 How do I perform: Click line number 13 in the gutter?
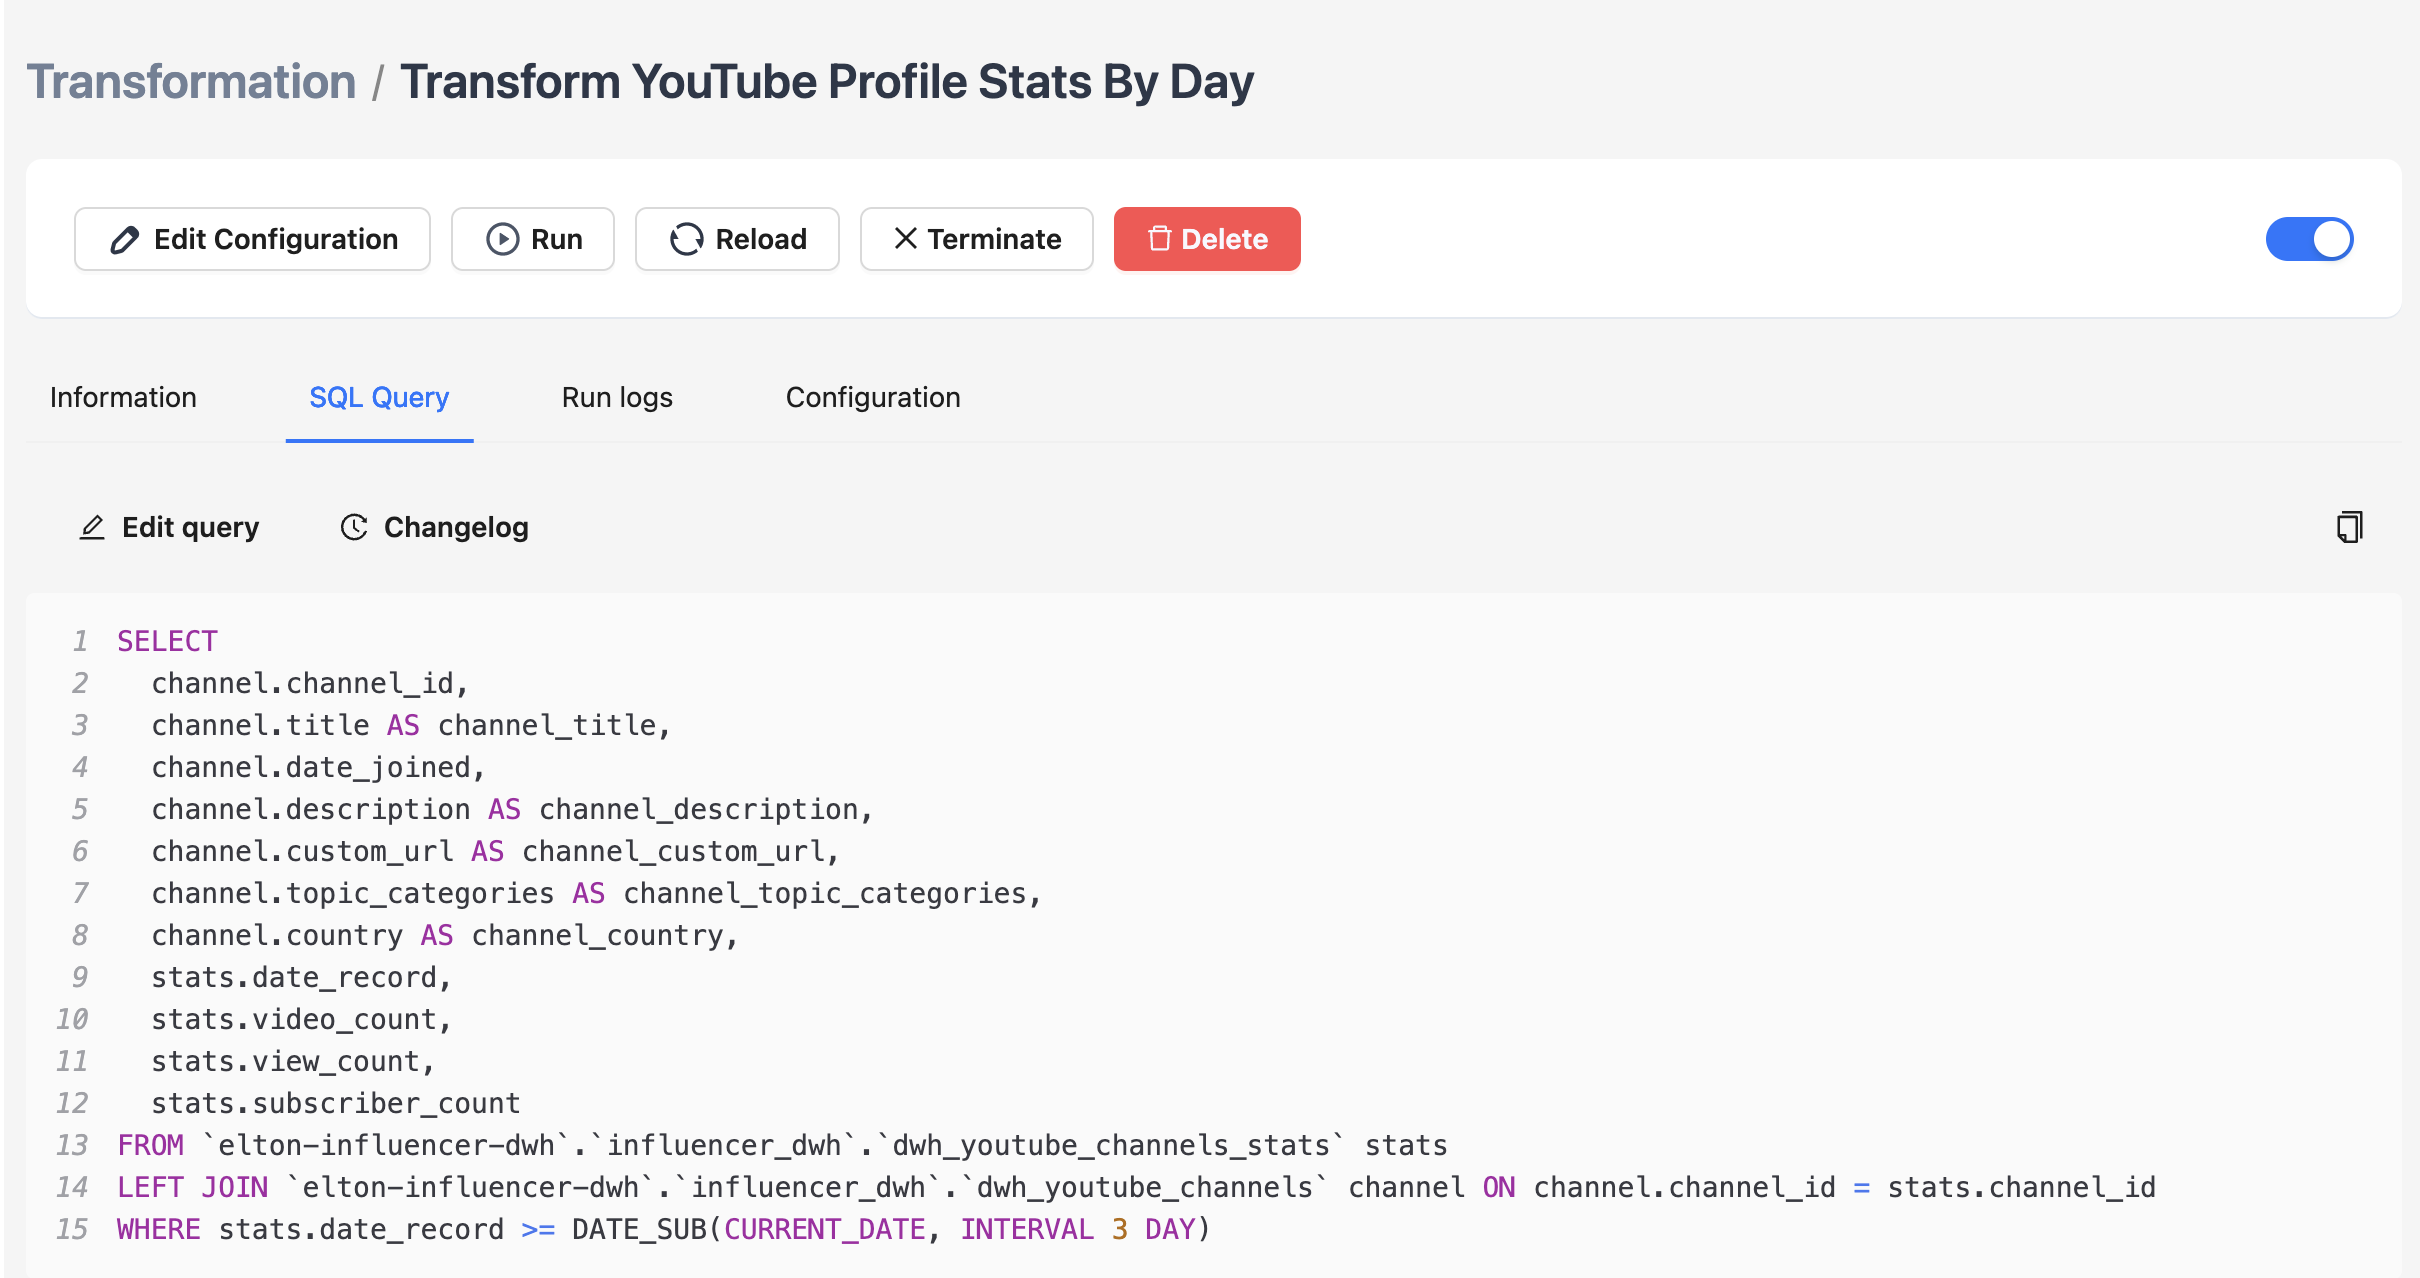click(x=72, y=1145)
